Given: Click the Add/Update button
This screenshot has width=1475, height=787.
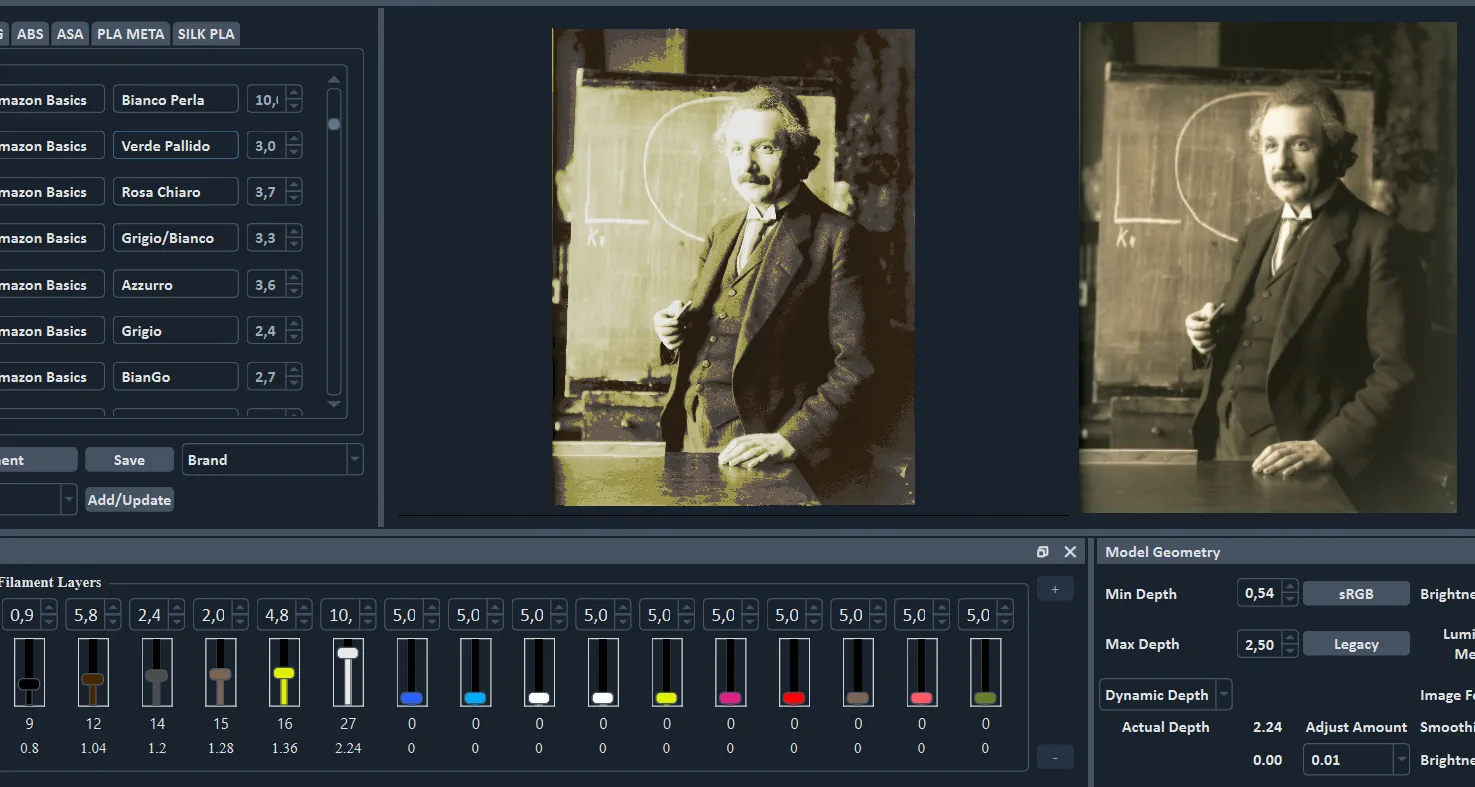Looking at the screenshot, I should tap(129, 500).
